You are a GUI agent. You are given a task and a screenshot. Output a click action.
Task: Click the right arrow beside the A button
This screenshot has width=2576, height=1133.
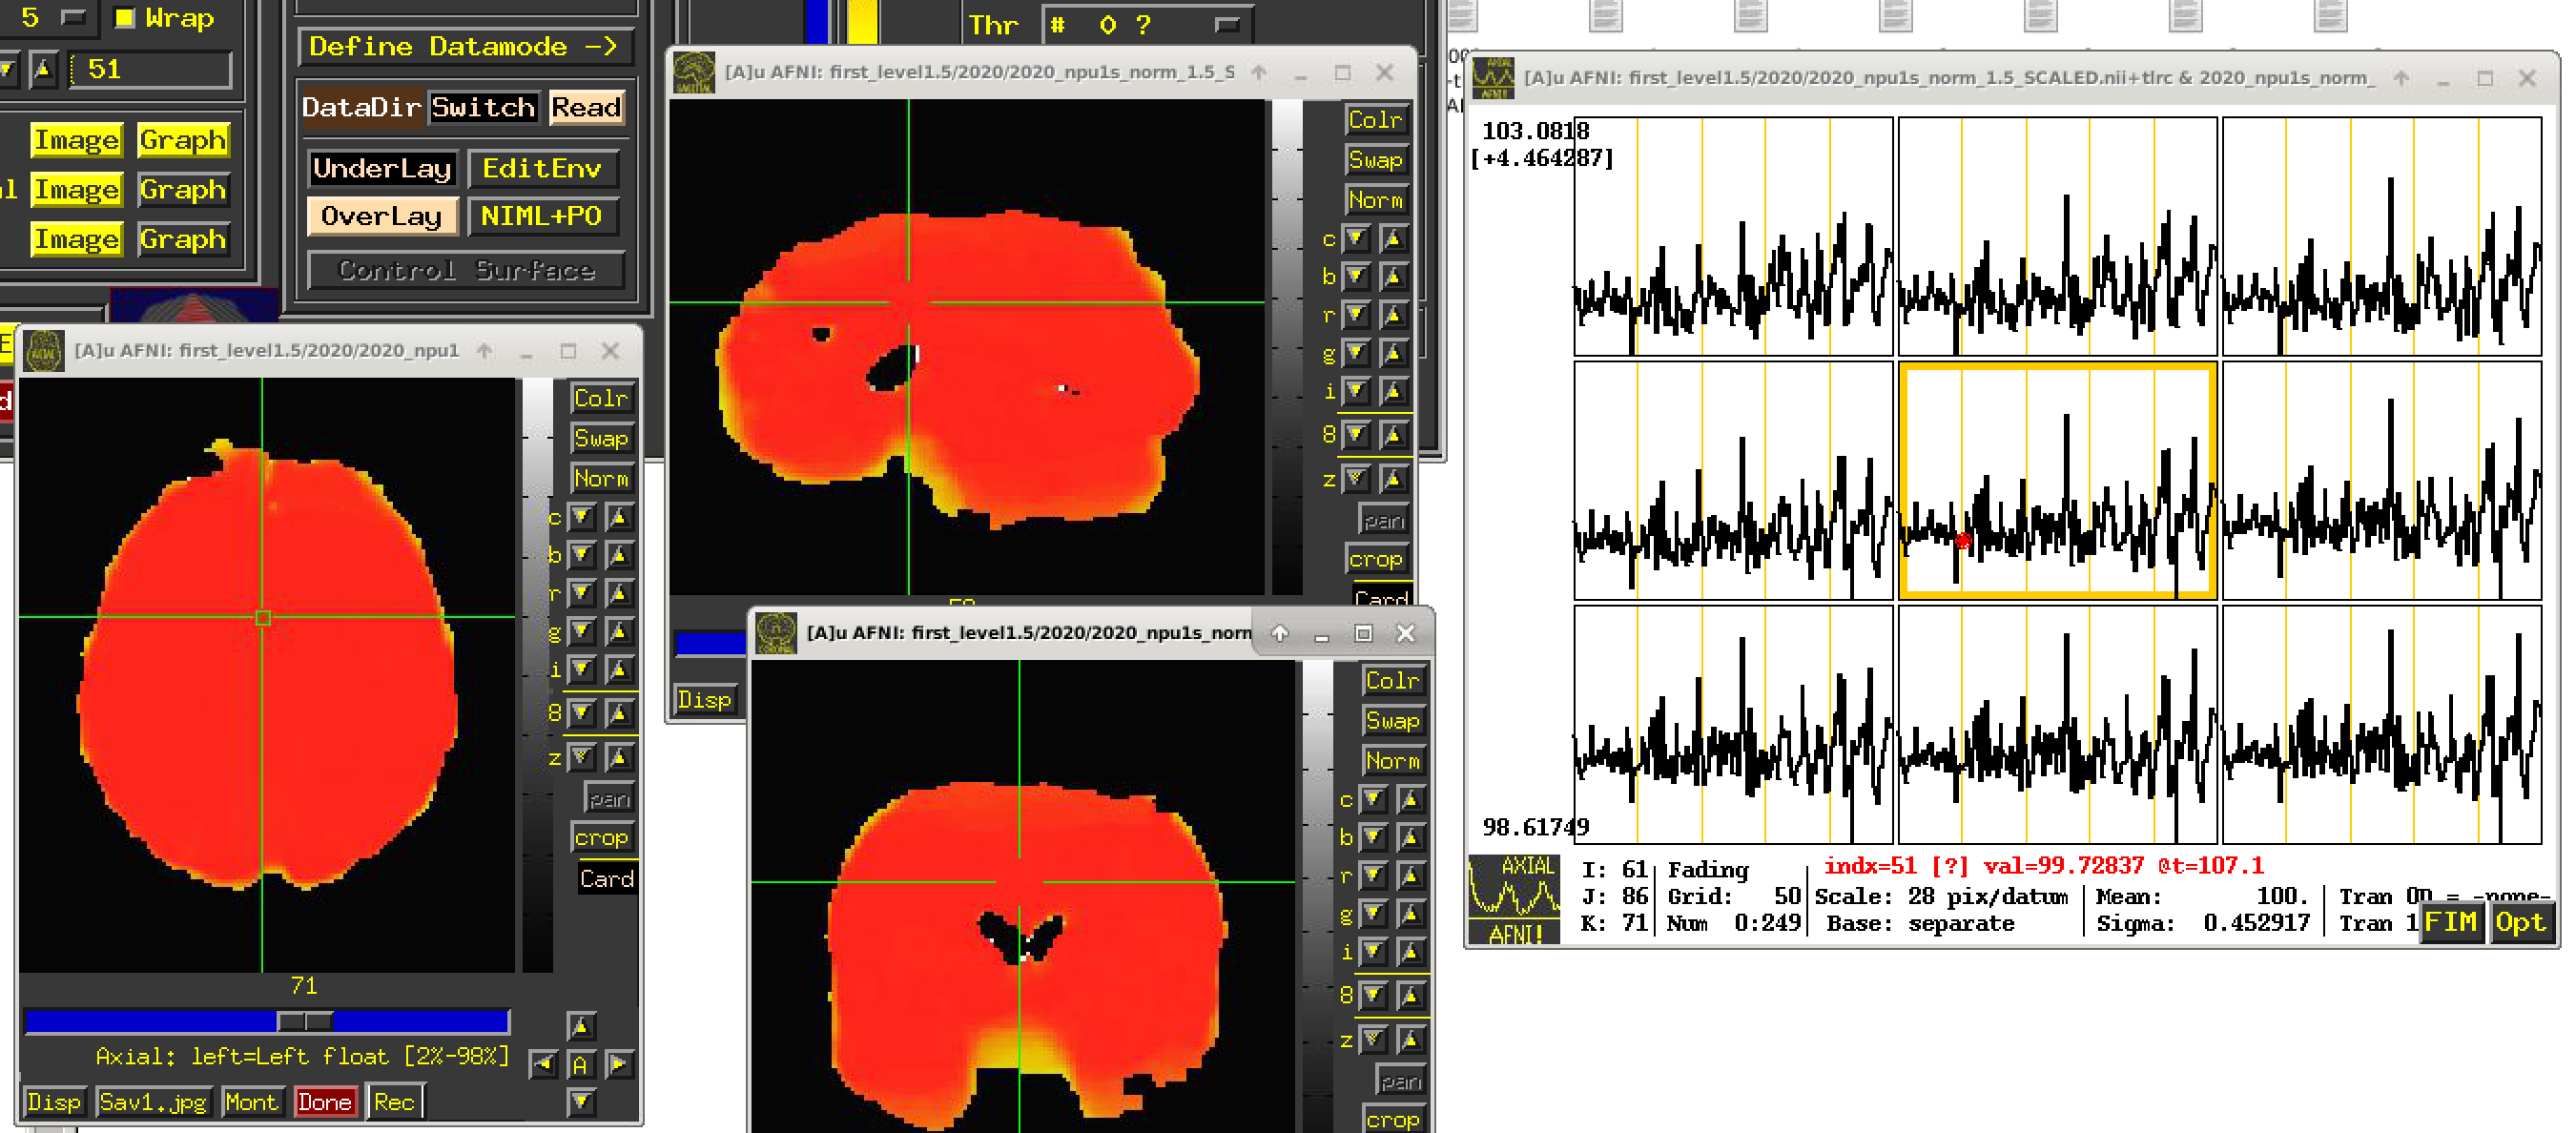618,1064
